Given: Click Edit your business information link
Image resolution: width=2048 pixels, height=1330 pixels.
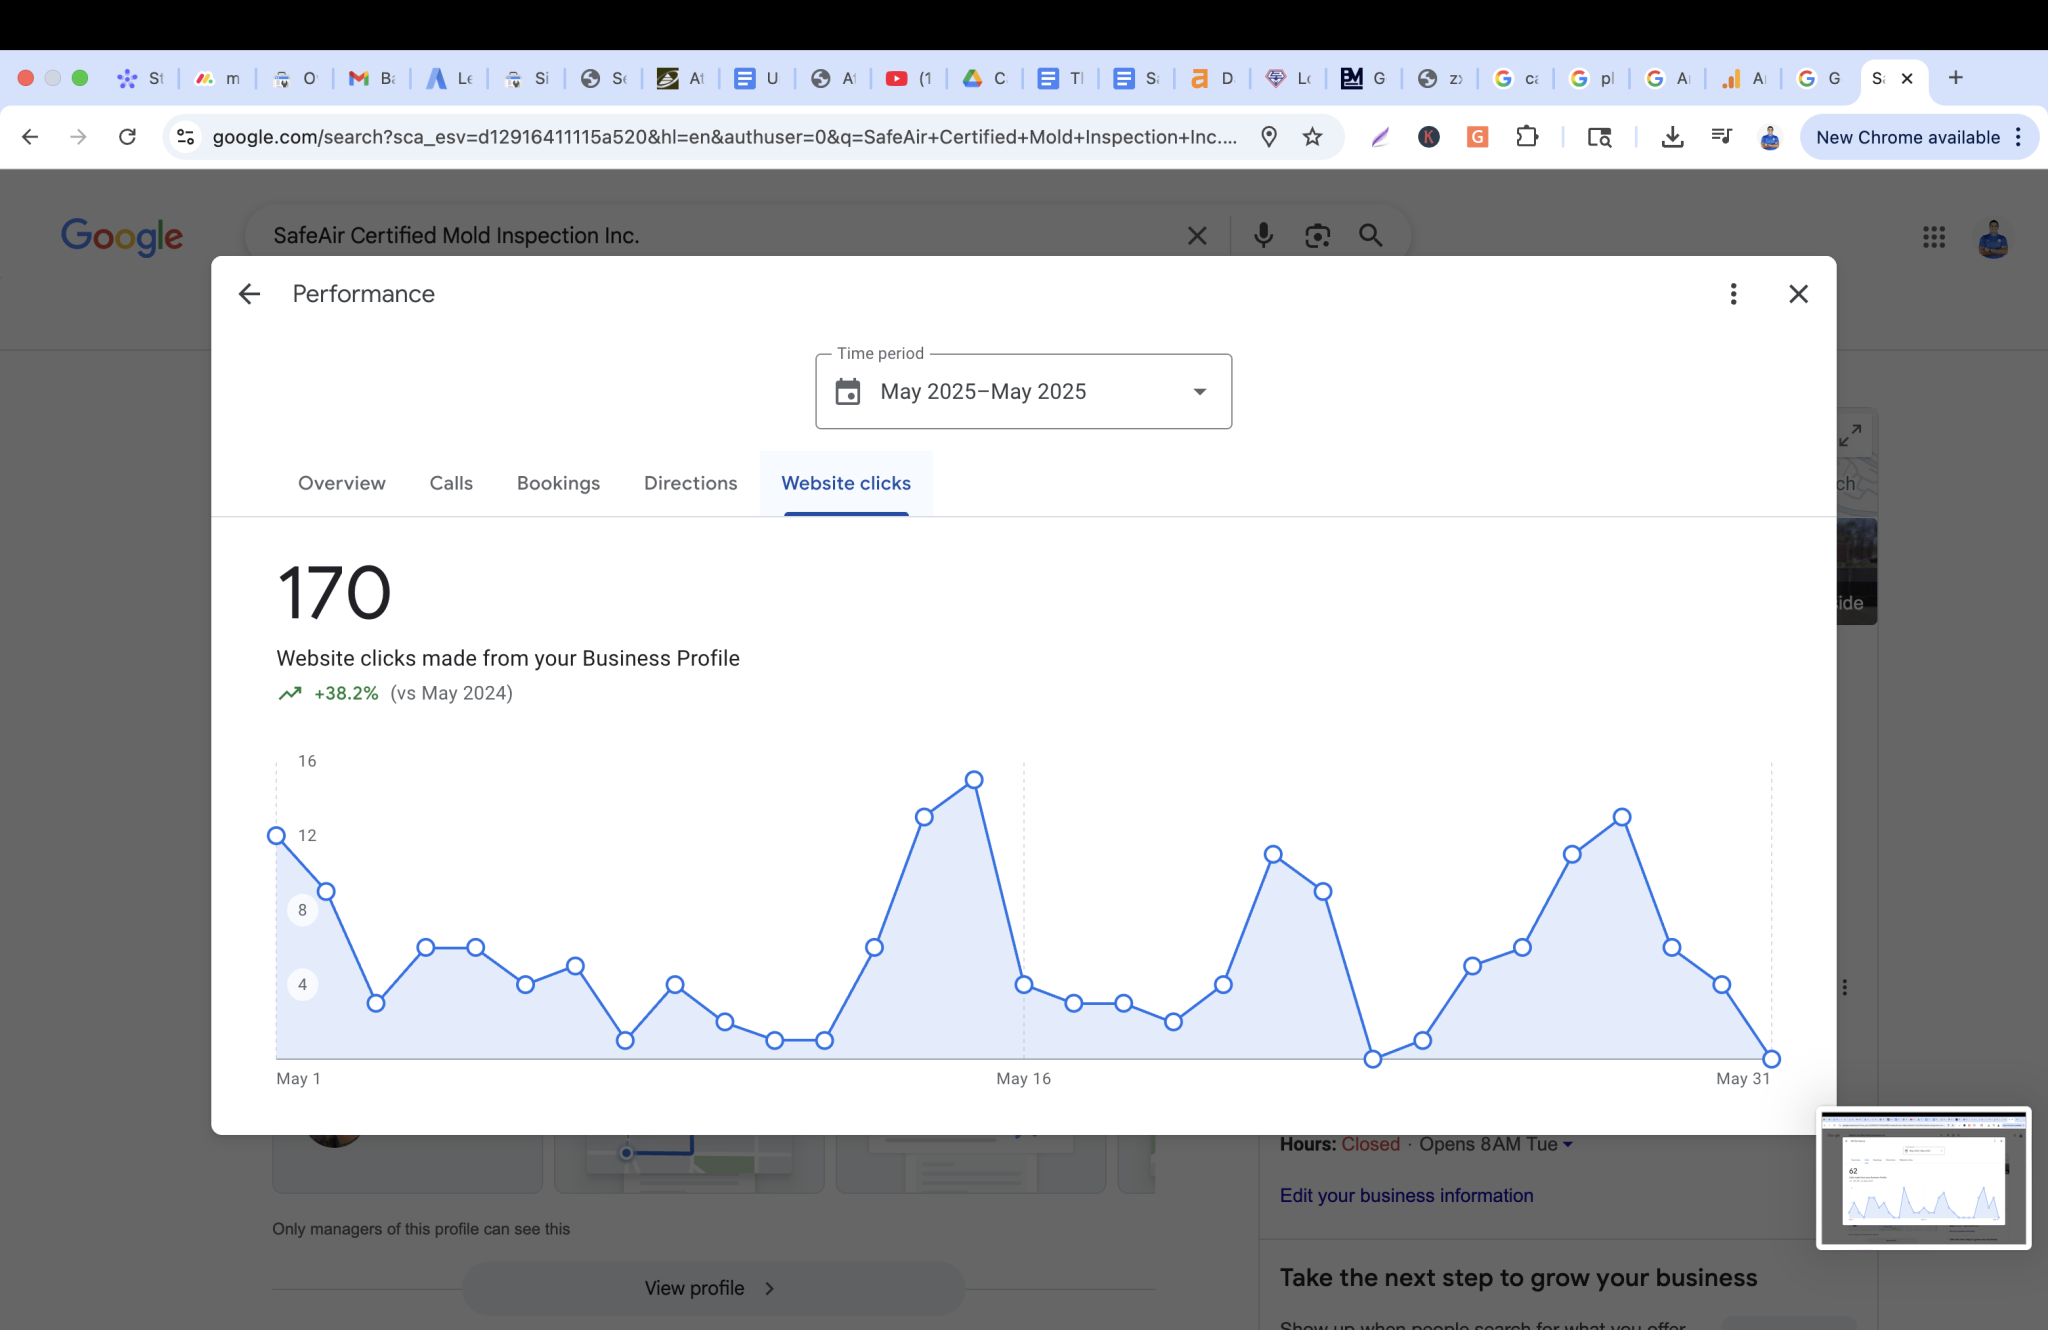Looking at the screenshot, I should pyautogui.click(x=1406, y=1195).
